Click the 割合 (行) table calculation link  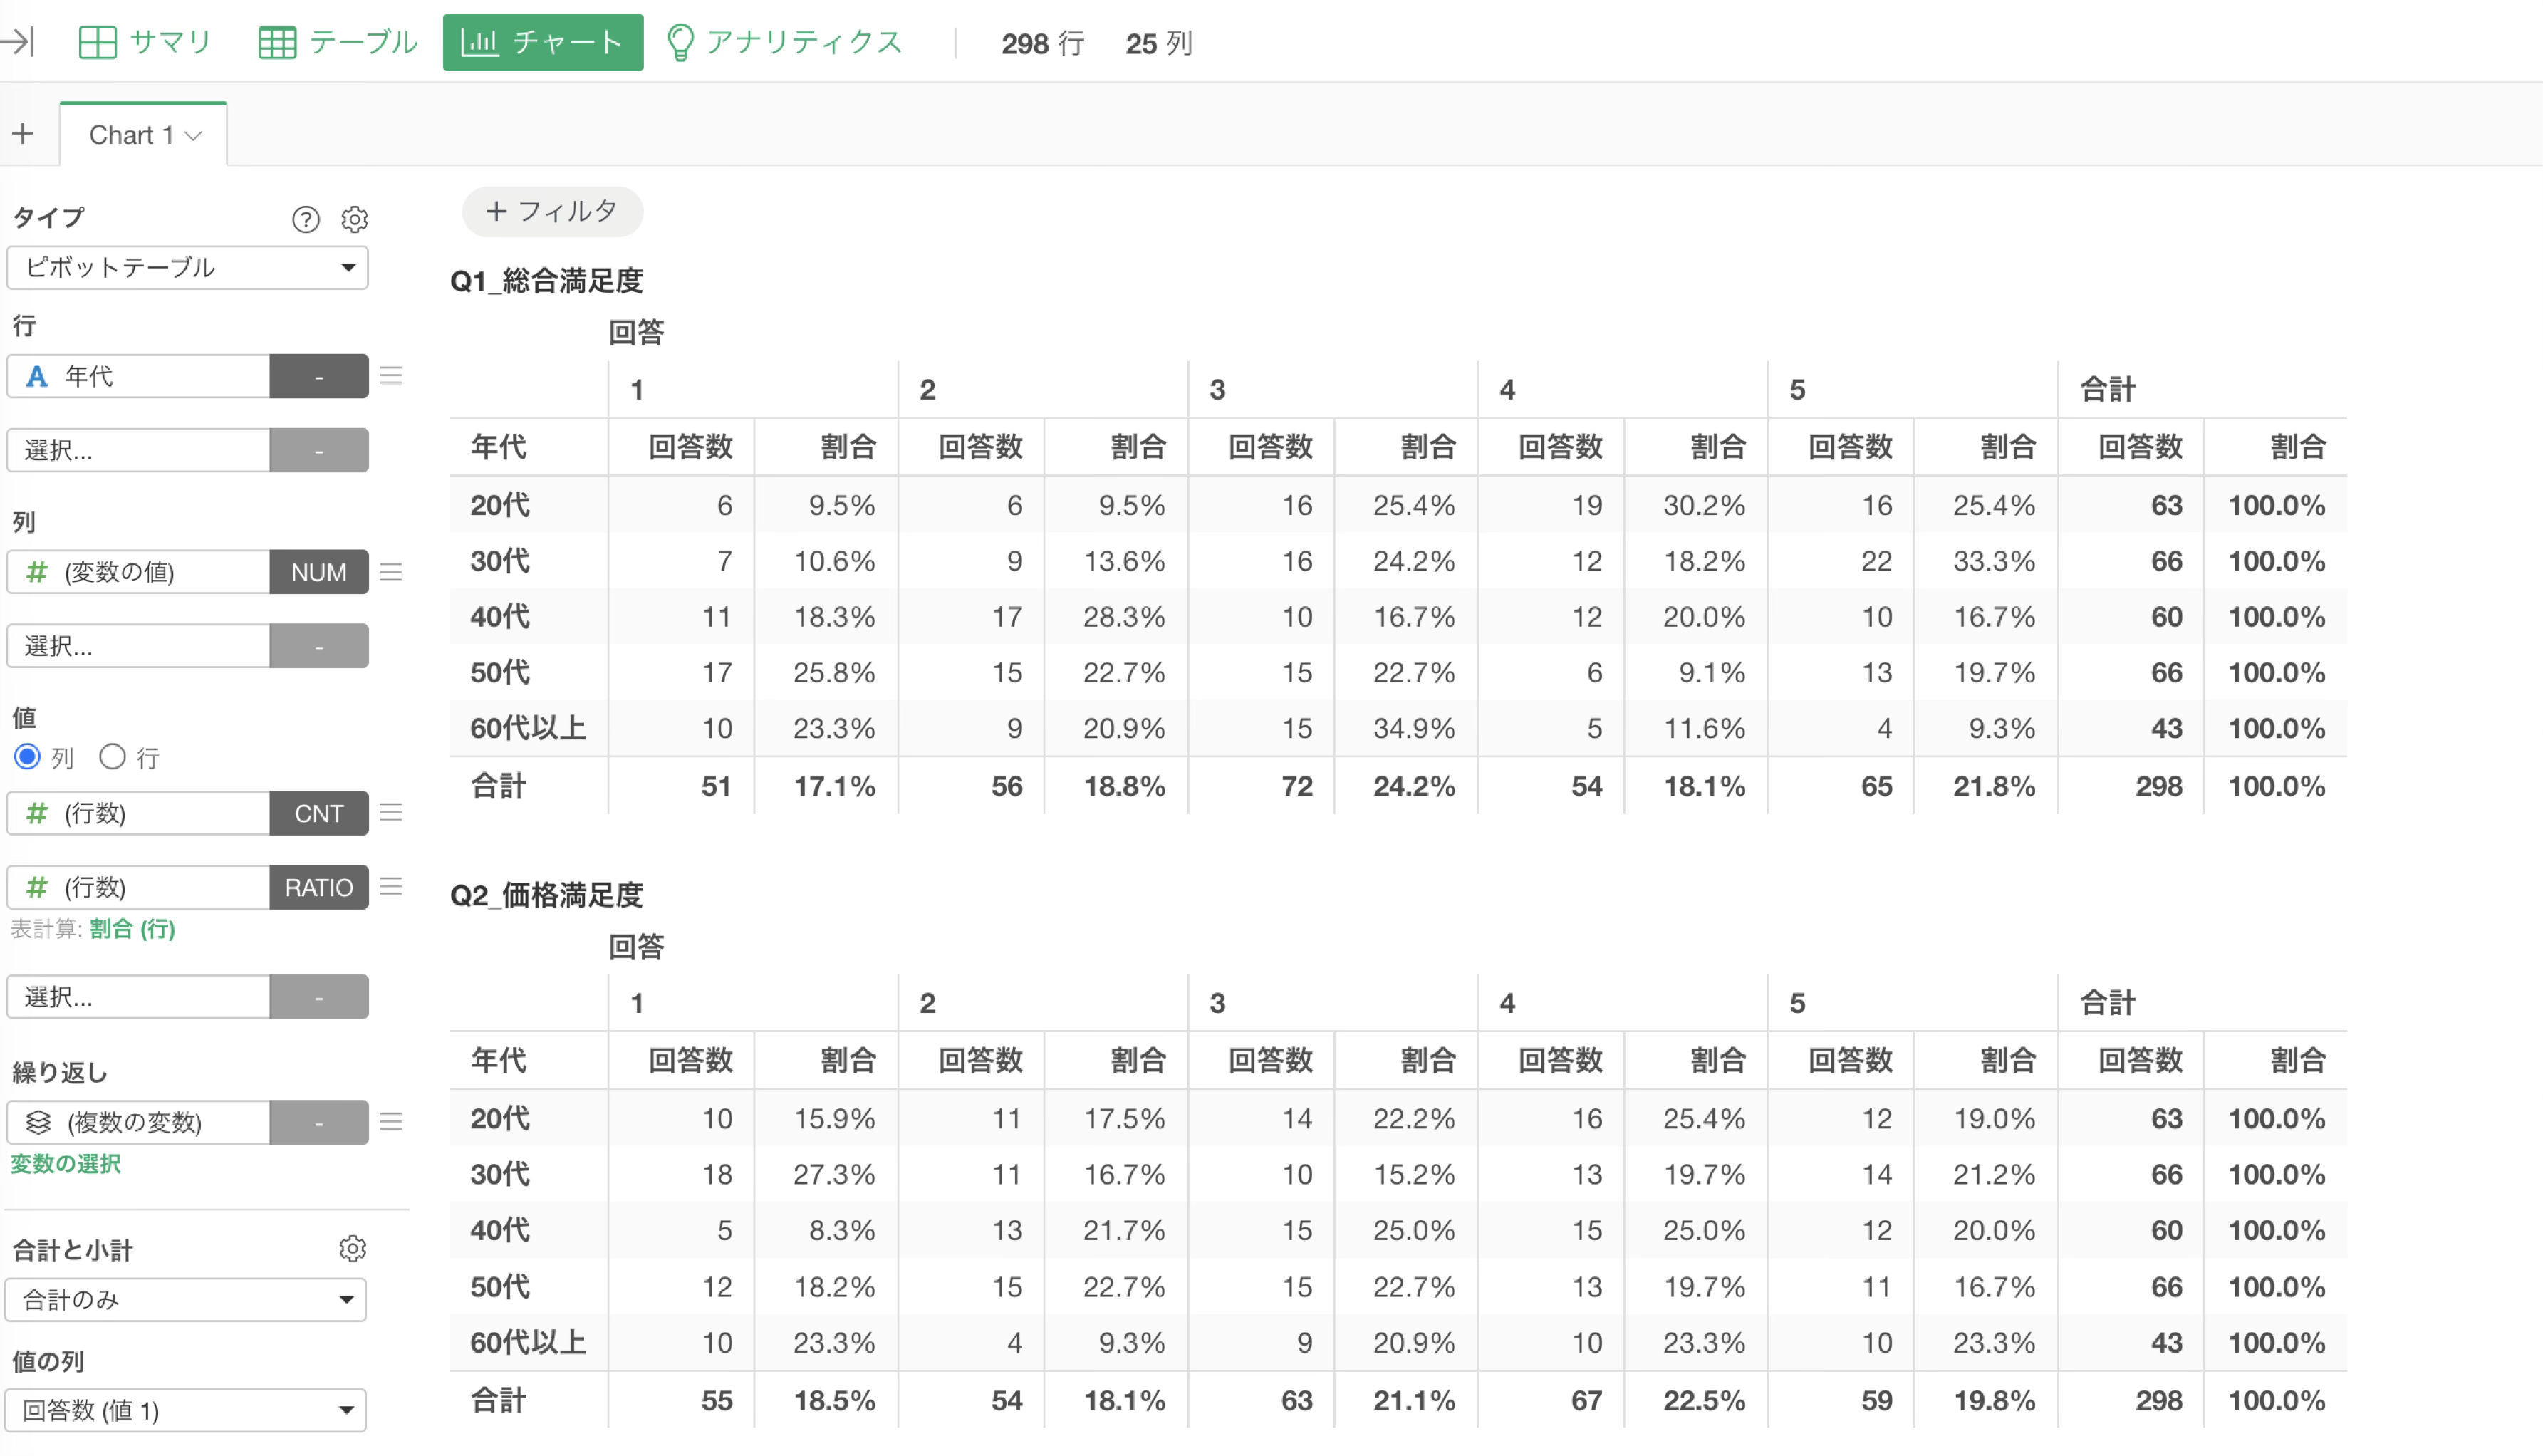pyautogui.click(x=132, y=928)
